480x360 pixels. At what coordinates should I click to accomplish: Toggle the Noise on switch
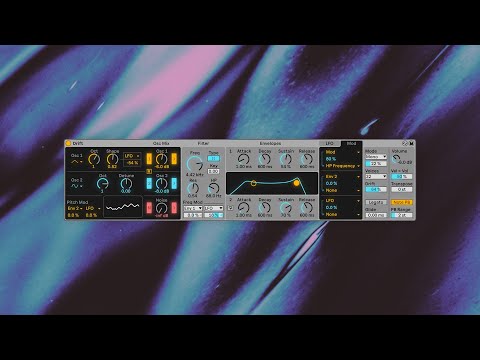point(149,208)
